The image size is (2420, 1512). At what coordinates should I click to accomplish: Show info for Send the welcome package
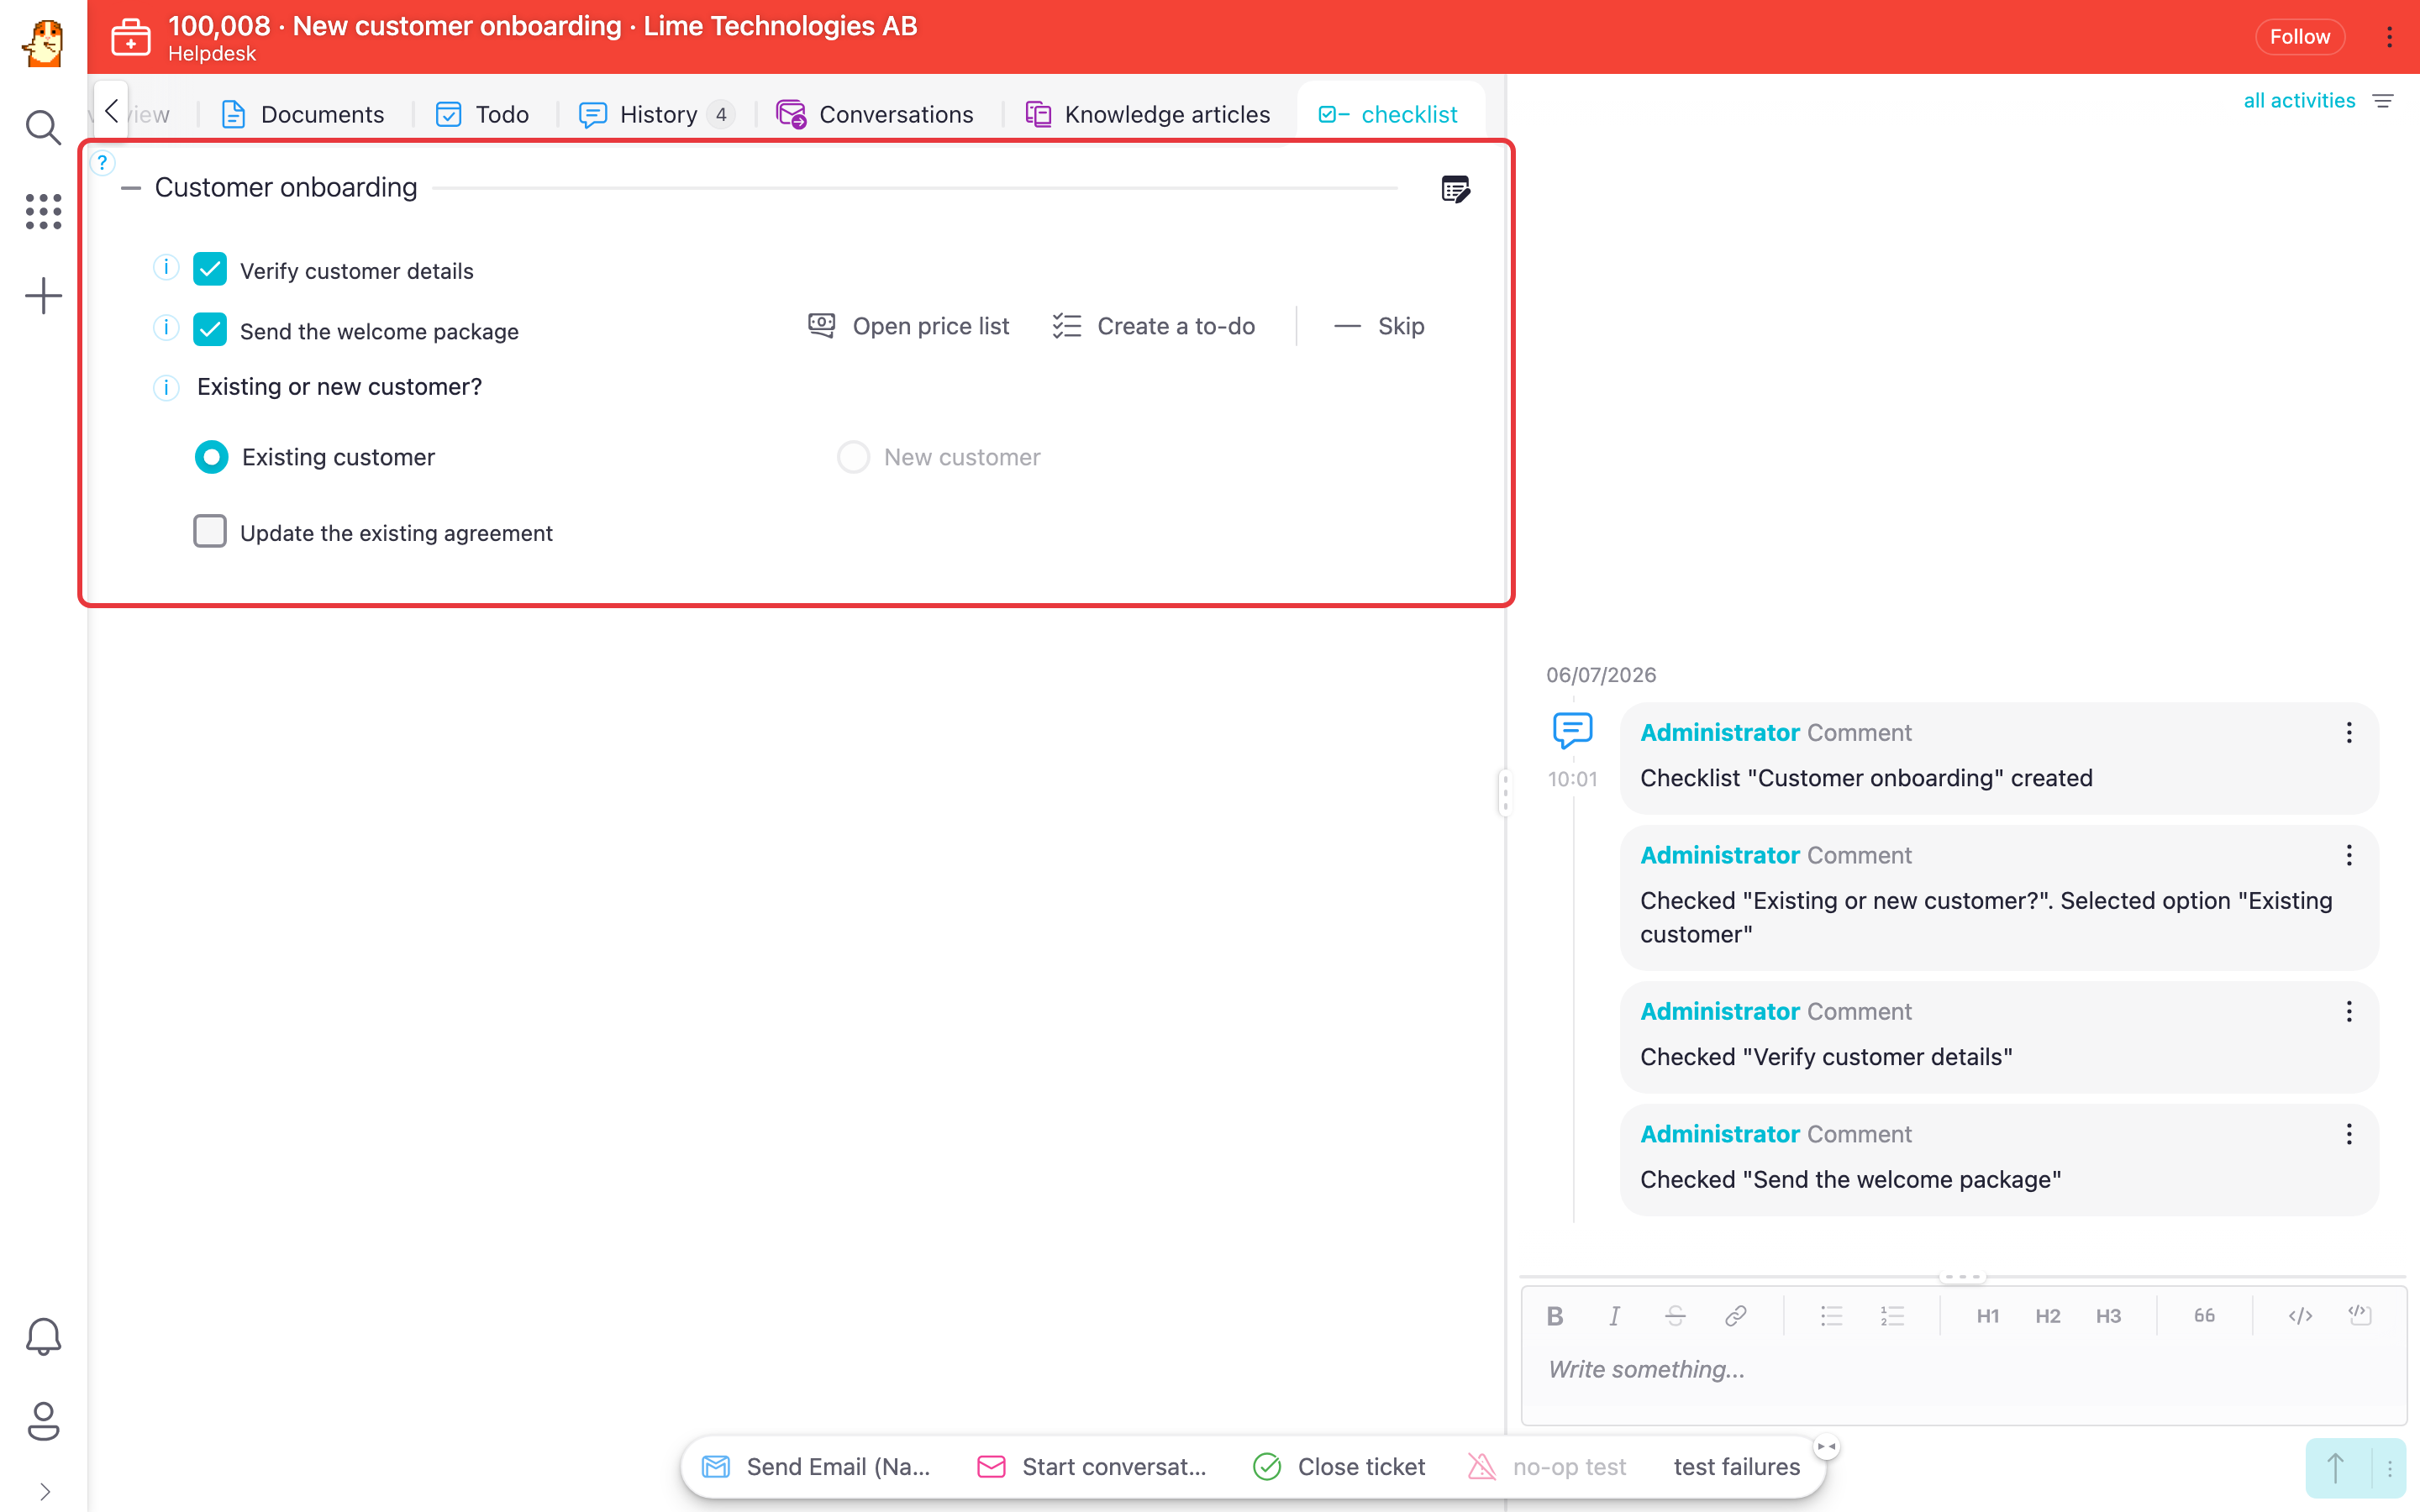[166, 328]
